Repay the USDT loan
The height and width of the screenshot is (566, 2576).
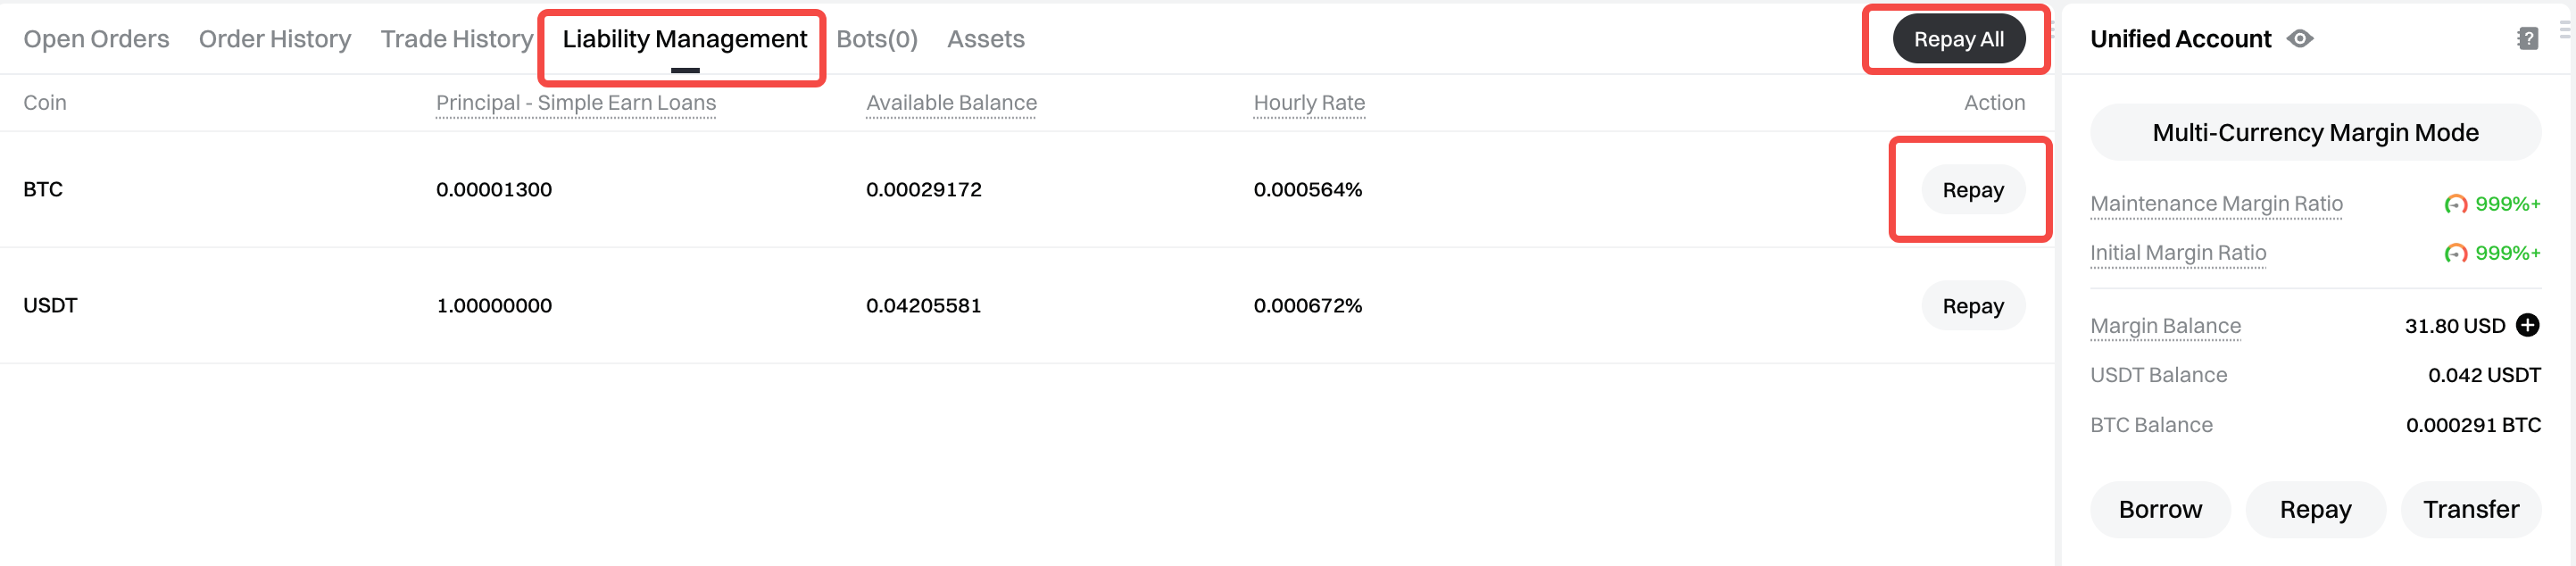point(1972,306)
